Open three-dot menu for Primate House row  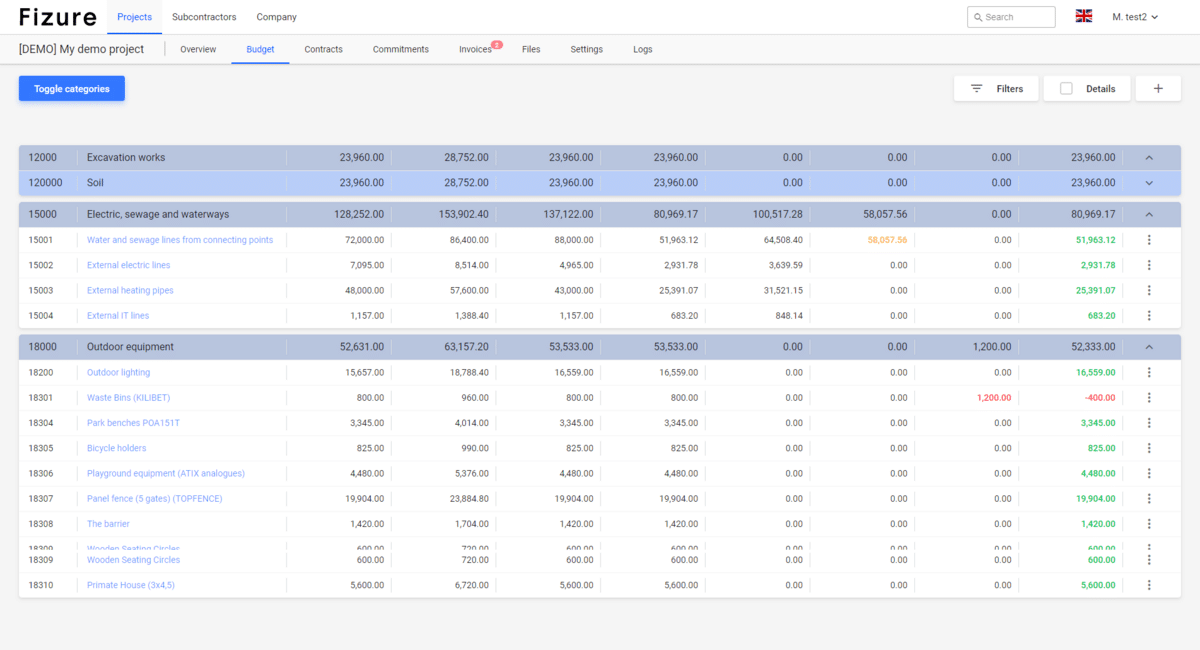click(x=1149, y=585)
